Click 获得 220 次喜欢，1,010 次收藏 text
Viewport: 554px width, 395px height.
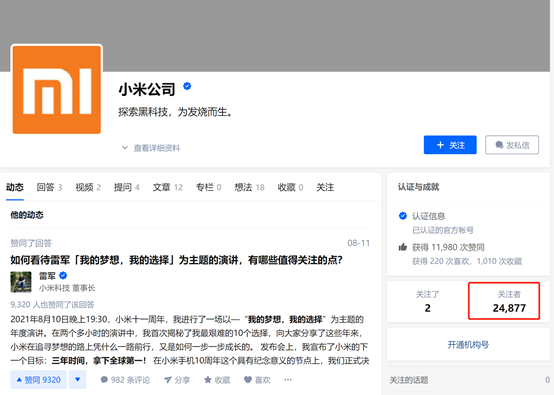(467, 261)
